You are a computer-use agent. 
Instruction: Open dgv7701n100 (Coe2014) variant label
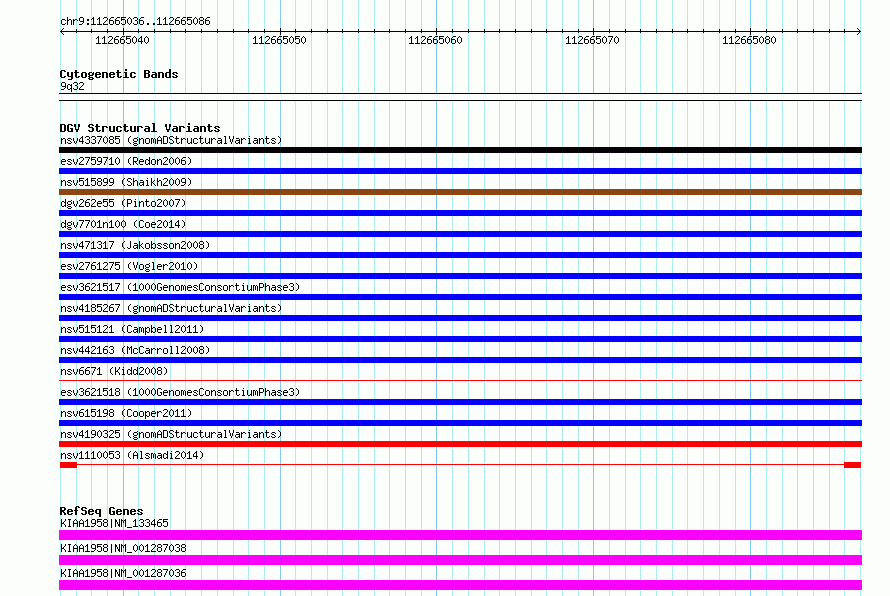(123, 224)
